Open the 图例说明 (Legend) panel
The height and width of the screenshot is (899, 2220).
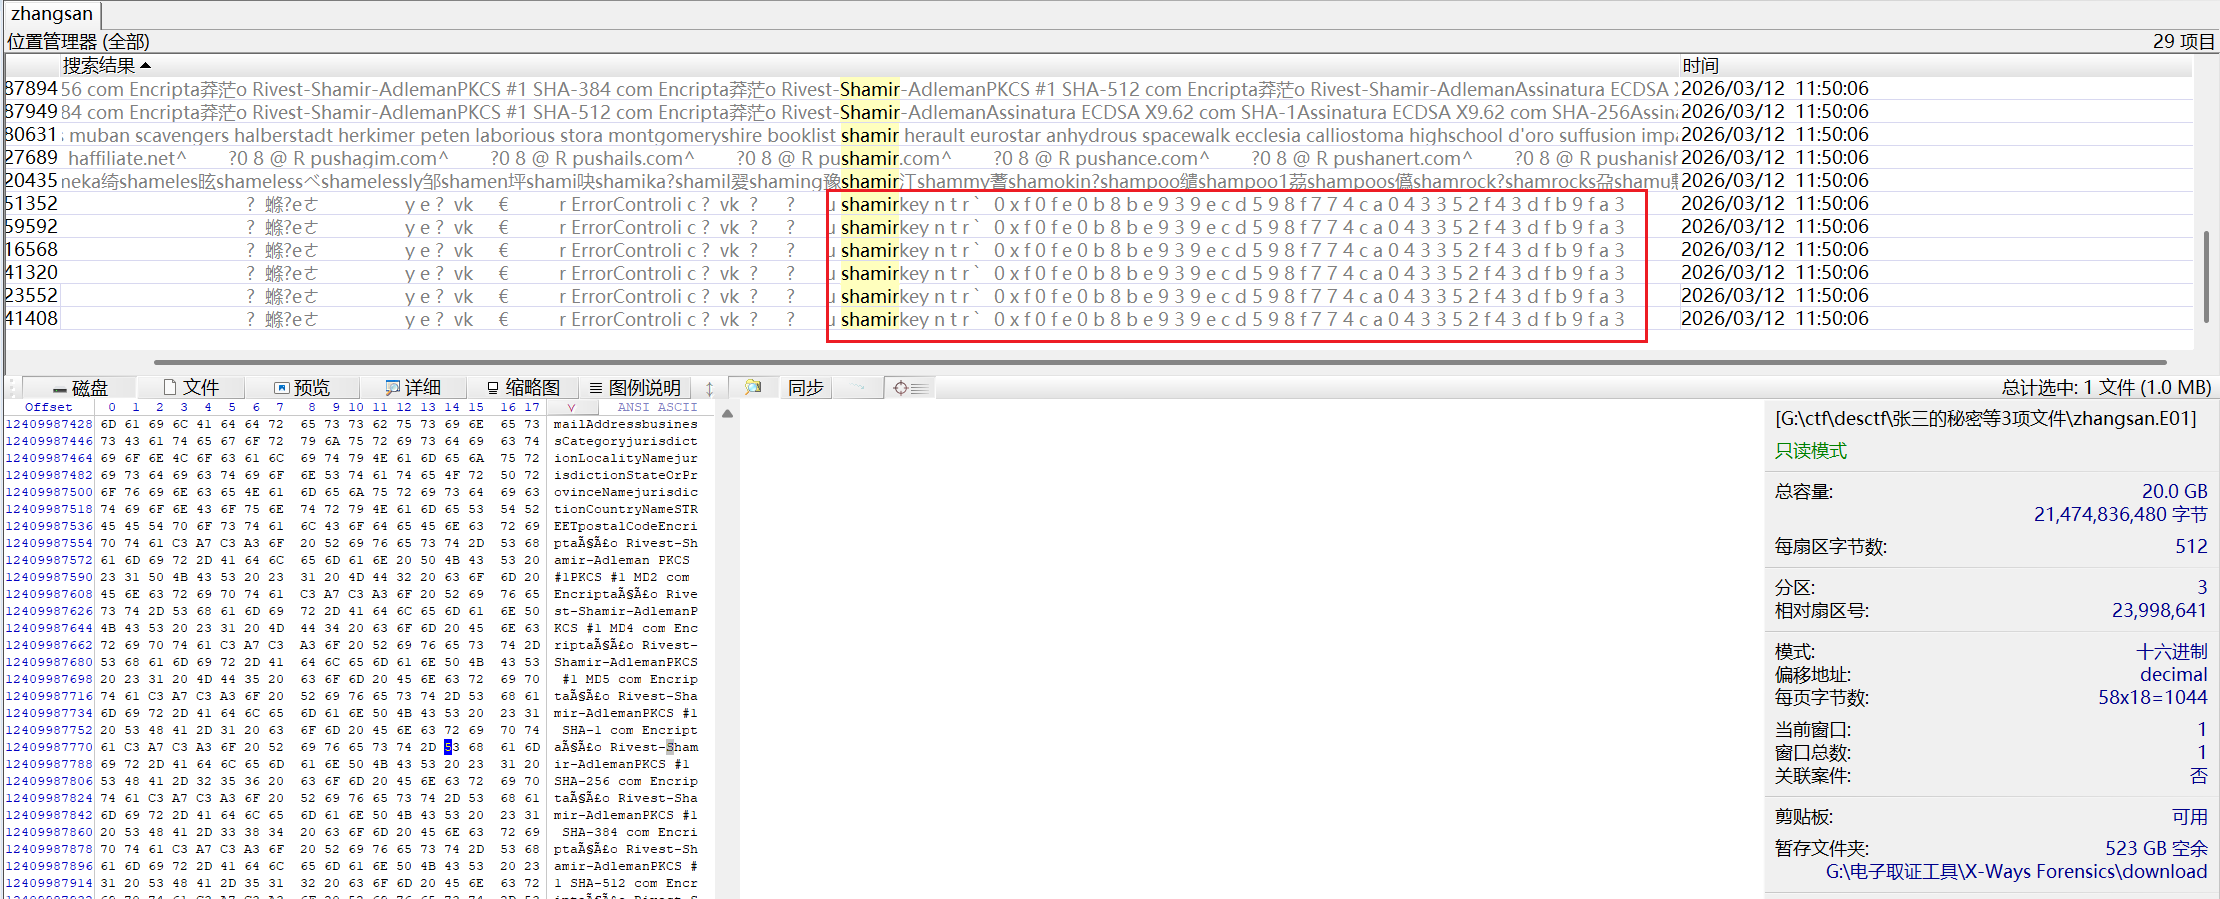pos(635,388)
